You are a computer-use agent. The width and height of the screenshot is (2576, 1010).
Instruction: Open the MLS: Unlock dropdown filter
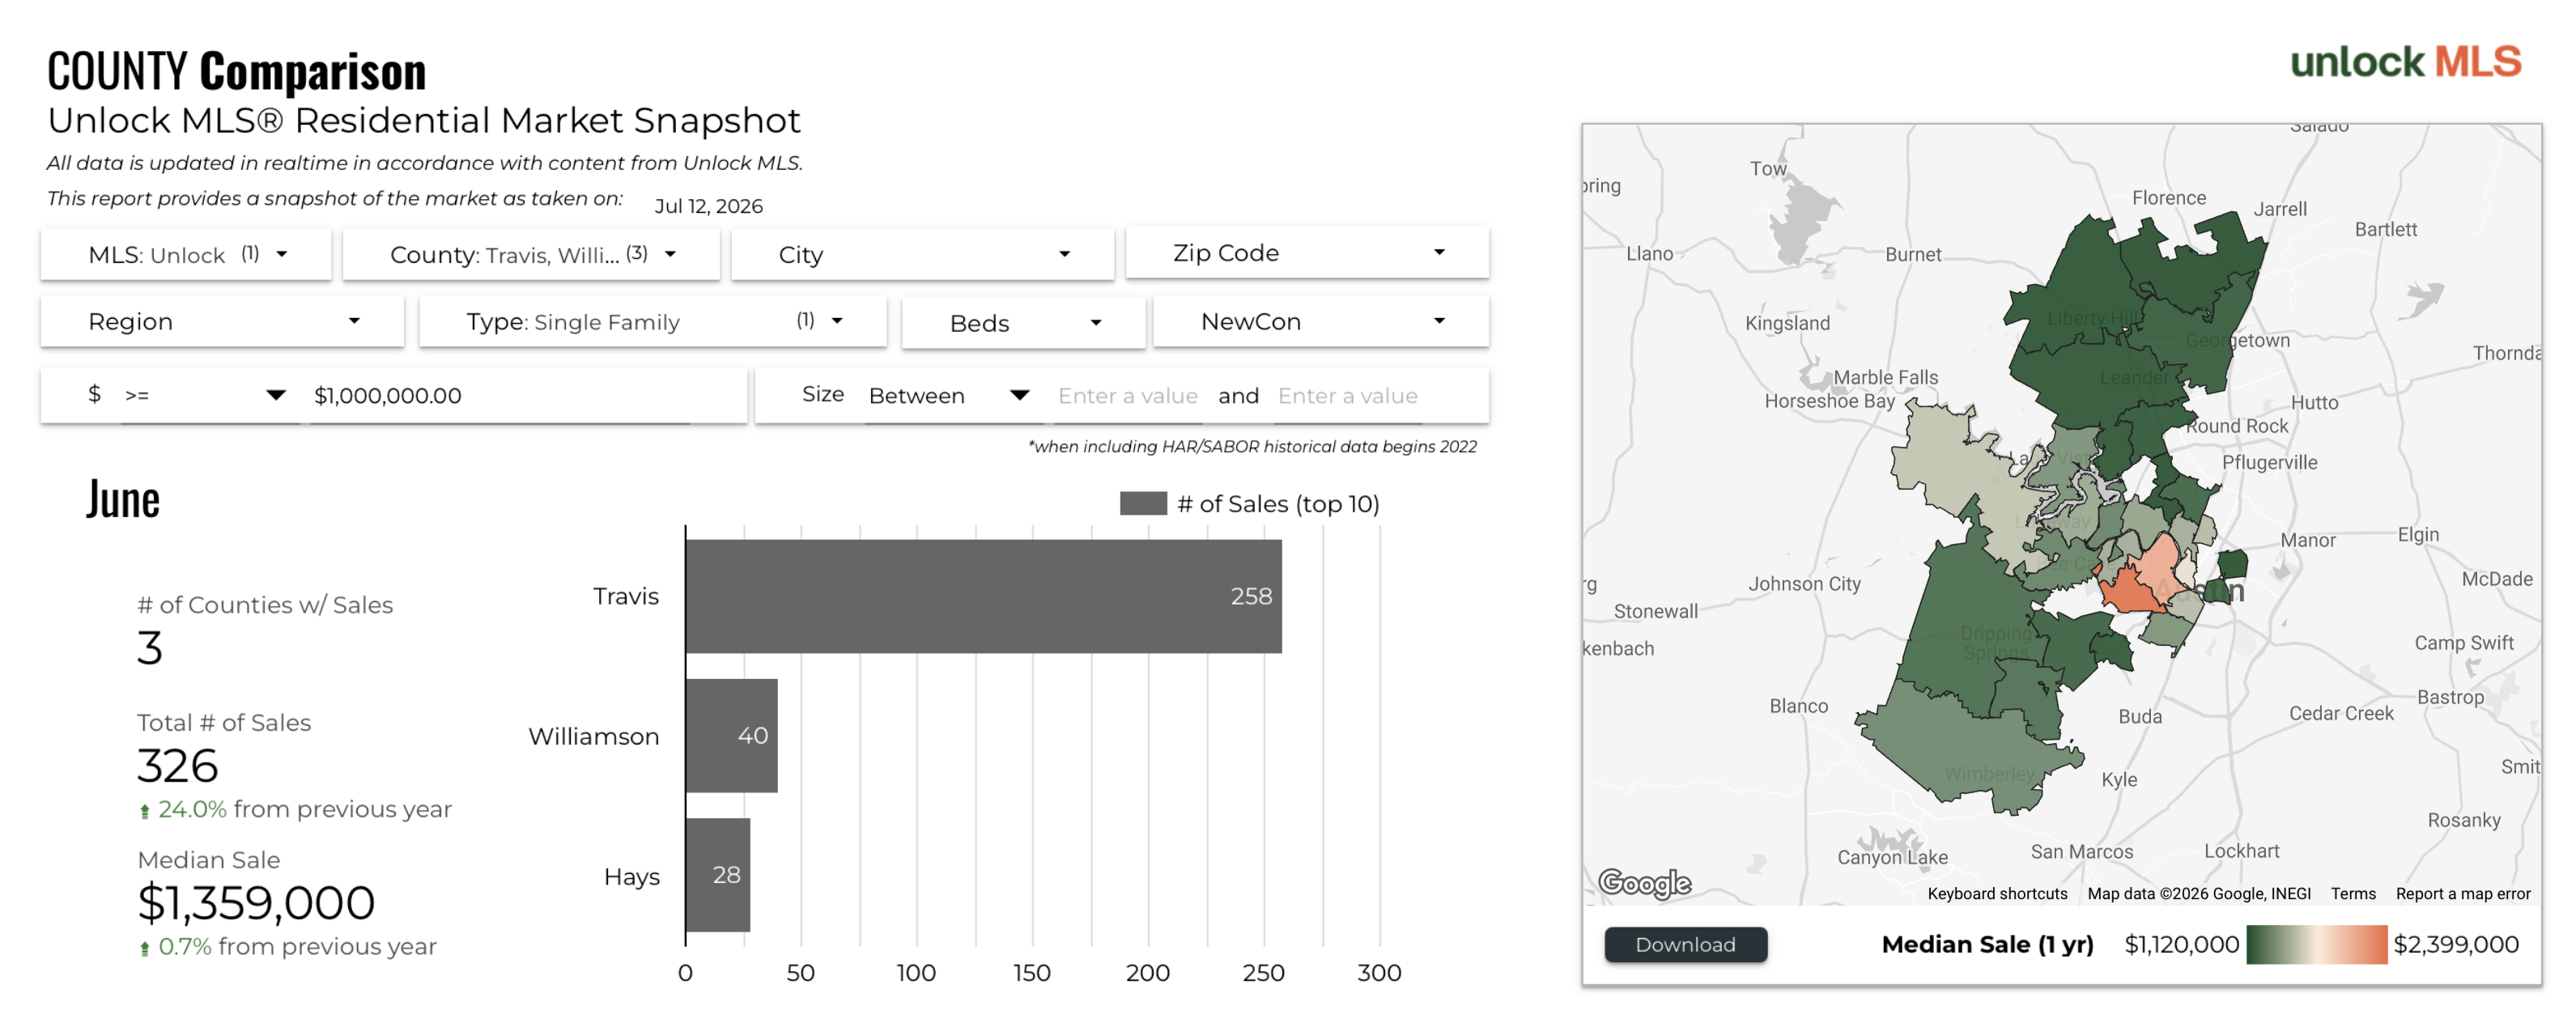click(x=186, y=254)
